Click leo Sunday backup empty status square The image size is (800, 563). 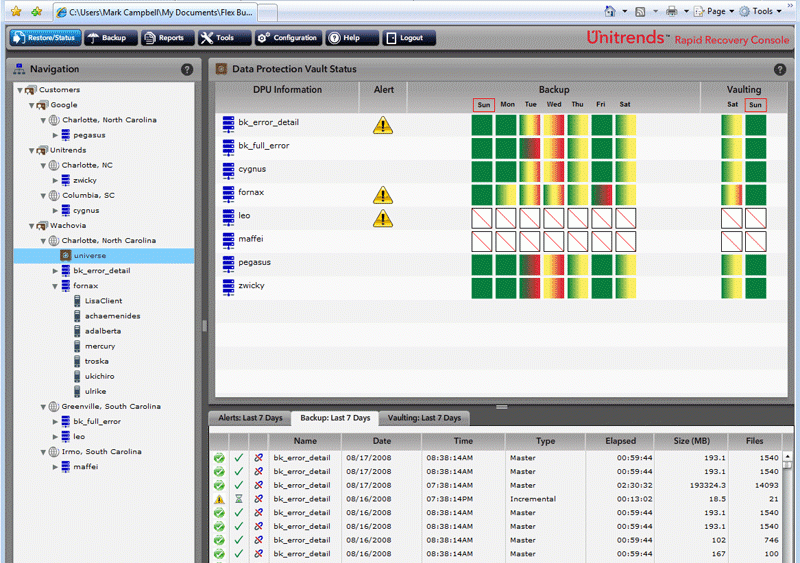[482, 218]
